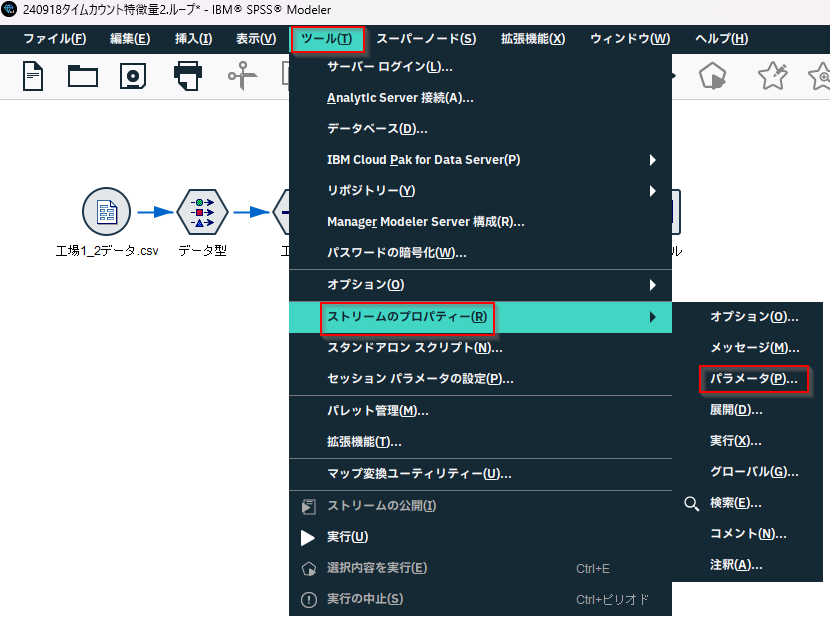Click the Save disk toolbar icon
The width and height of the screenshot is (830, 635).
(133, 76)
